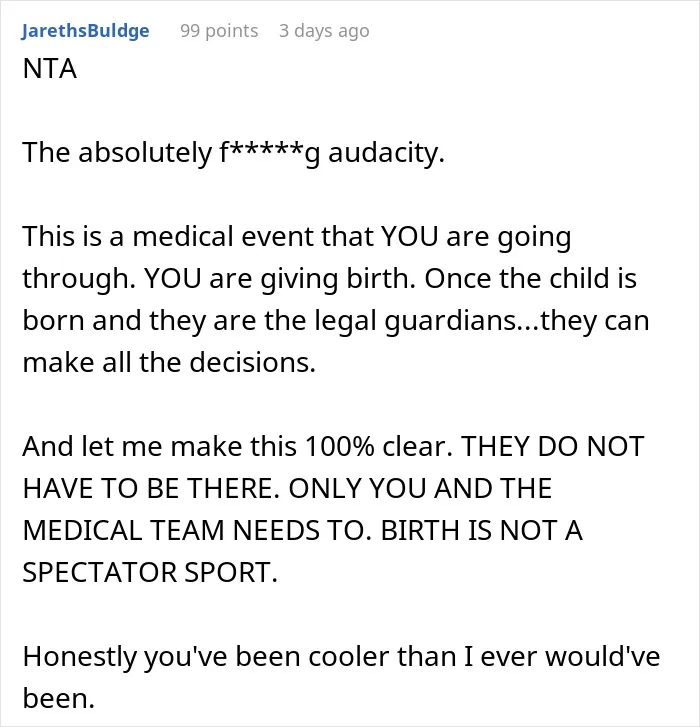Click the NTA verdict text
The width and height of the screenshot is (700, 727).
pyautogui.click(x=50, y=69)
